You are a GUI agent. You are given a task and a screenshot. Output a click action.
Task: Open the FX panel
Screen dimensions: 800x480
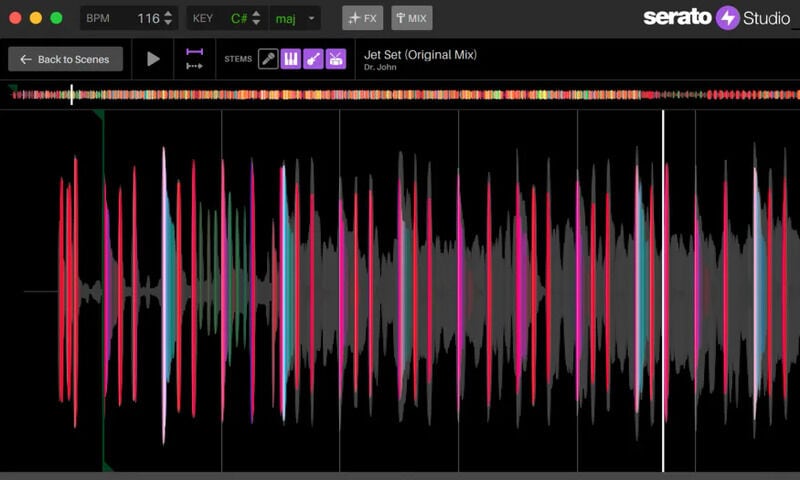pyautogui.click(x=362, y=18)
